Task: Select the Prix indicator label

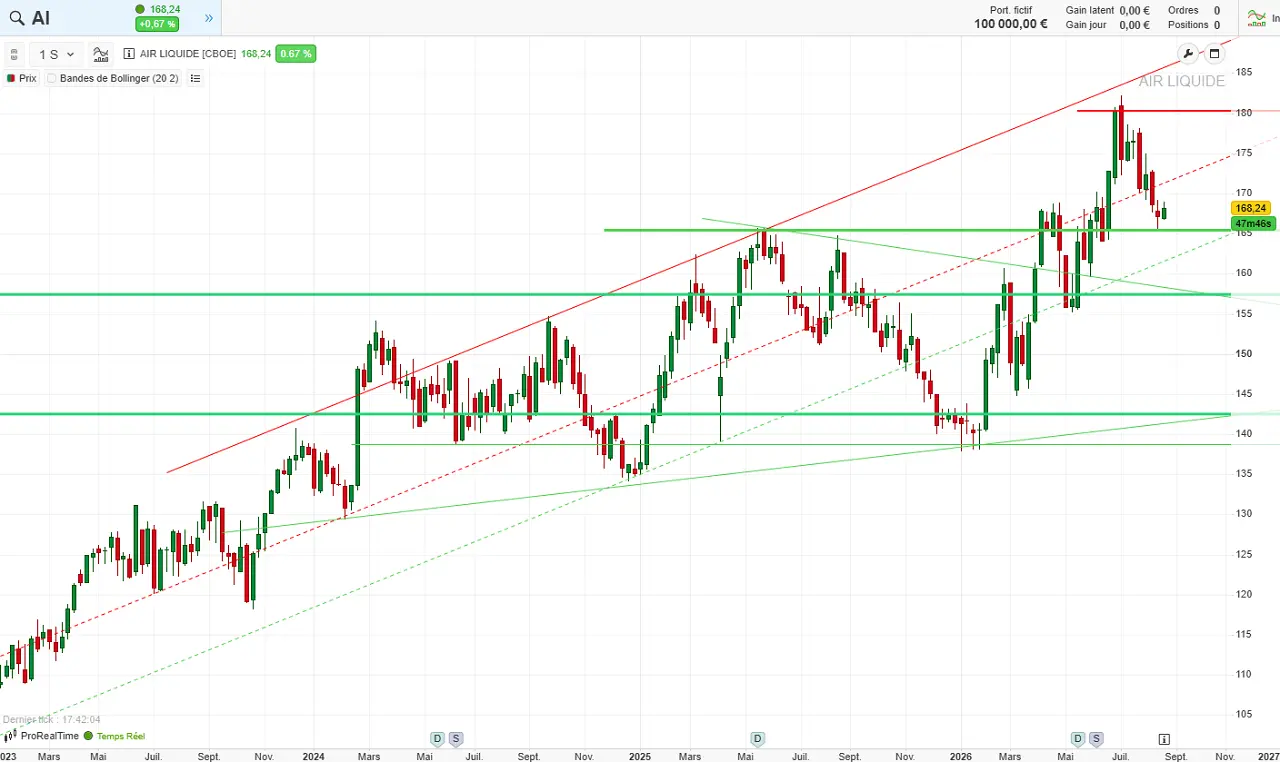Action: click(21, 78)
